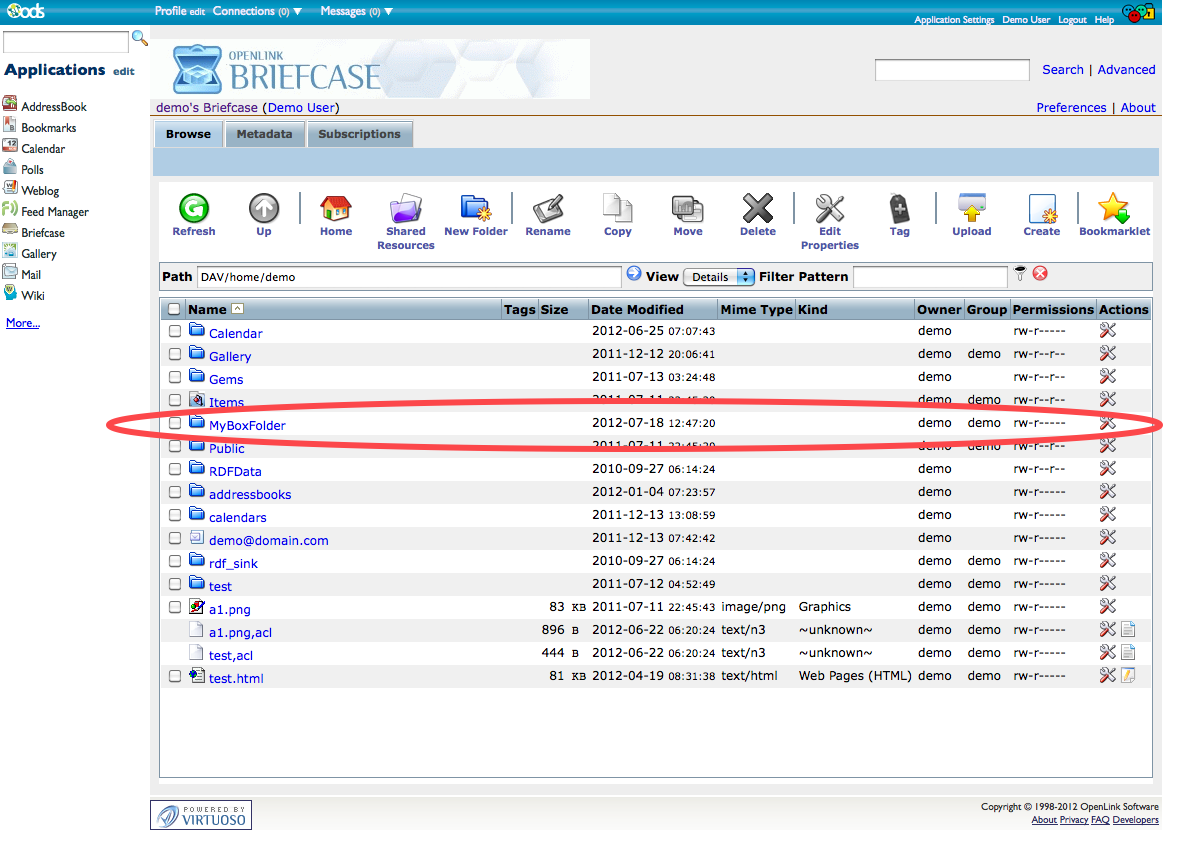Toggle the select-all checkbox in header
This screenshot has height=850, width=1180.
point(175,310)
